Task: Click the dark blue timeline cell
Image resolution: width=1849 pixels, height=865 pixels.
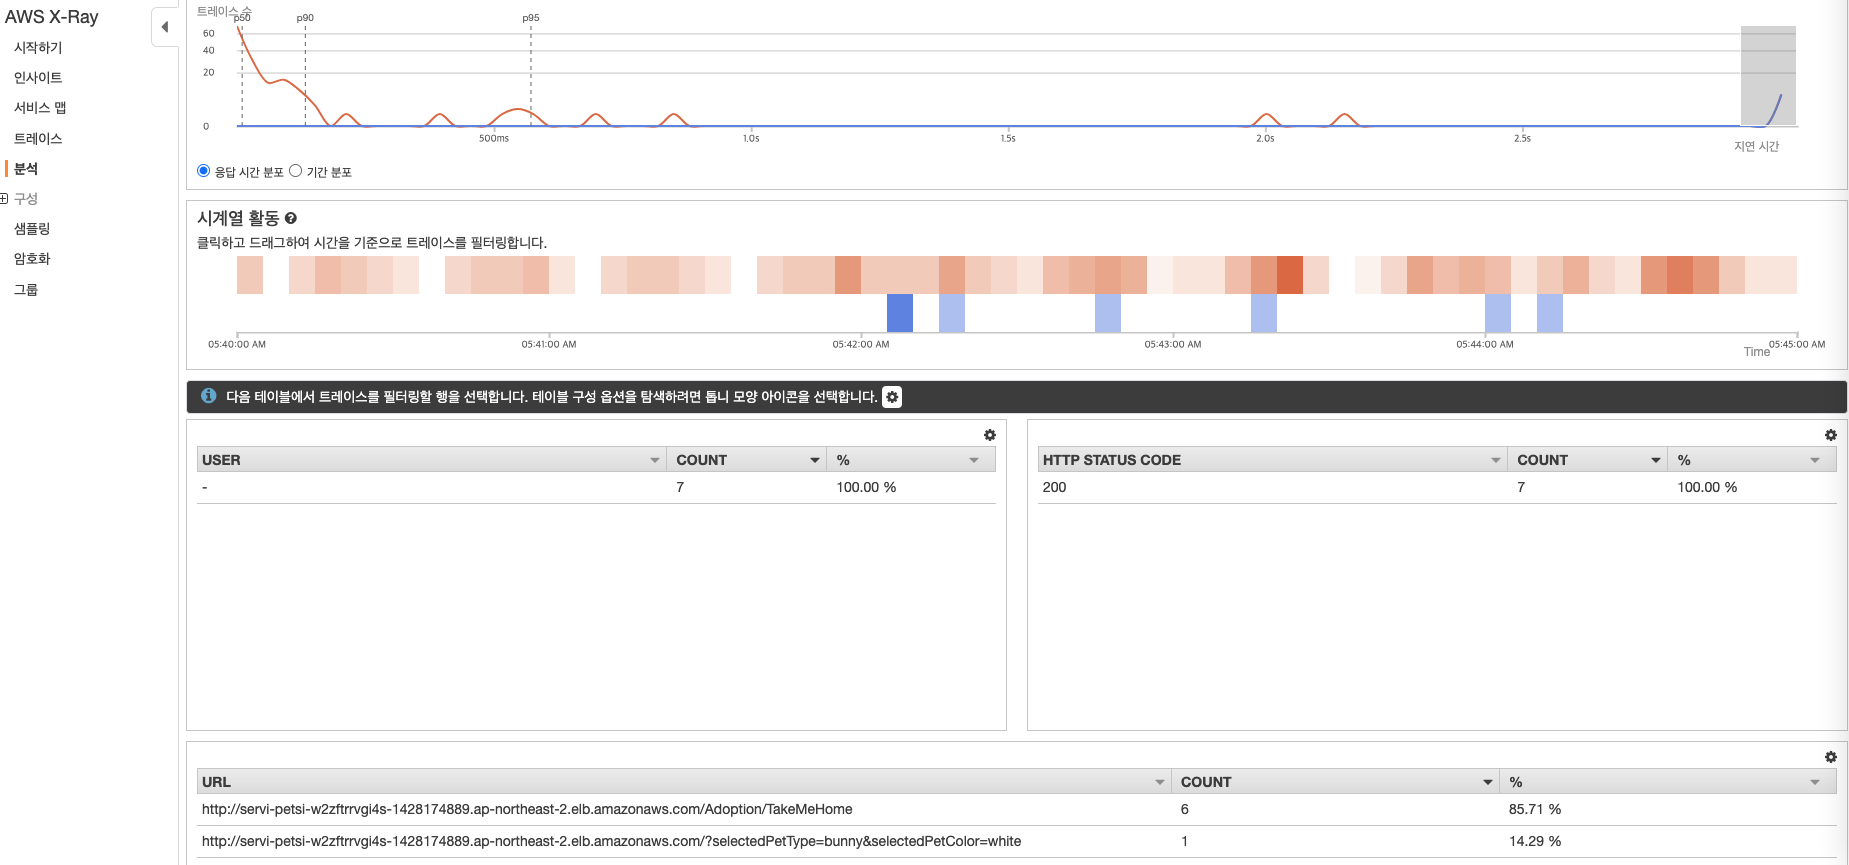Action: point(900,313)
